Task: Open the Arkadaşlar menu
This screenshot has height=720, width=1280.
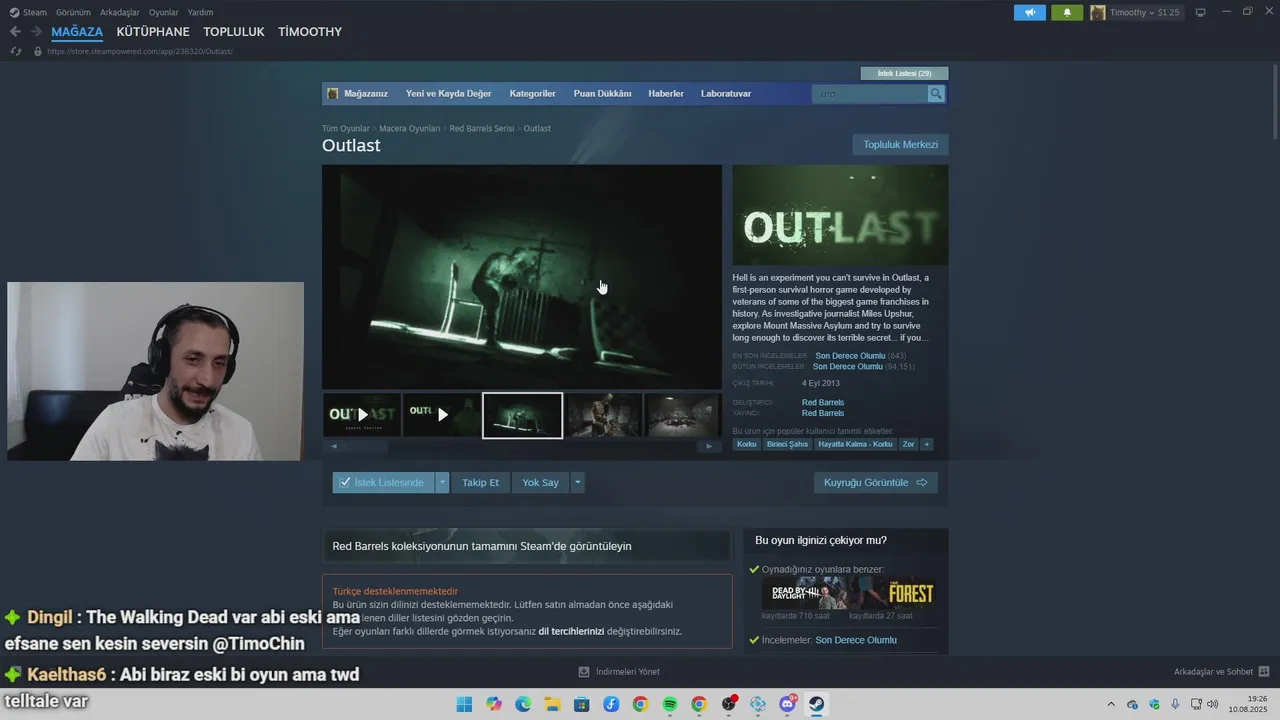Action: pyautogui.click(x=120, y=12)
